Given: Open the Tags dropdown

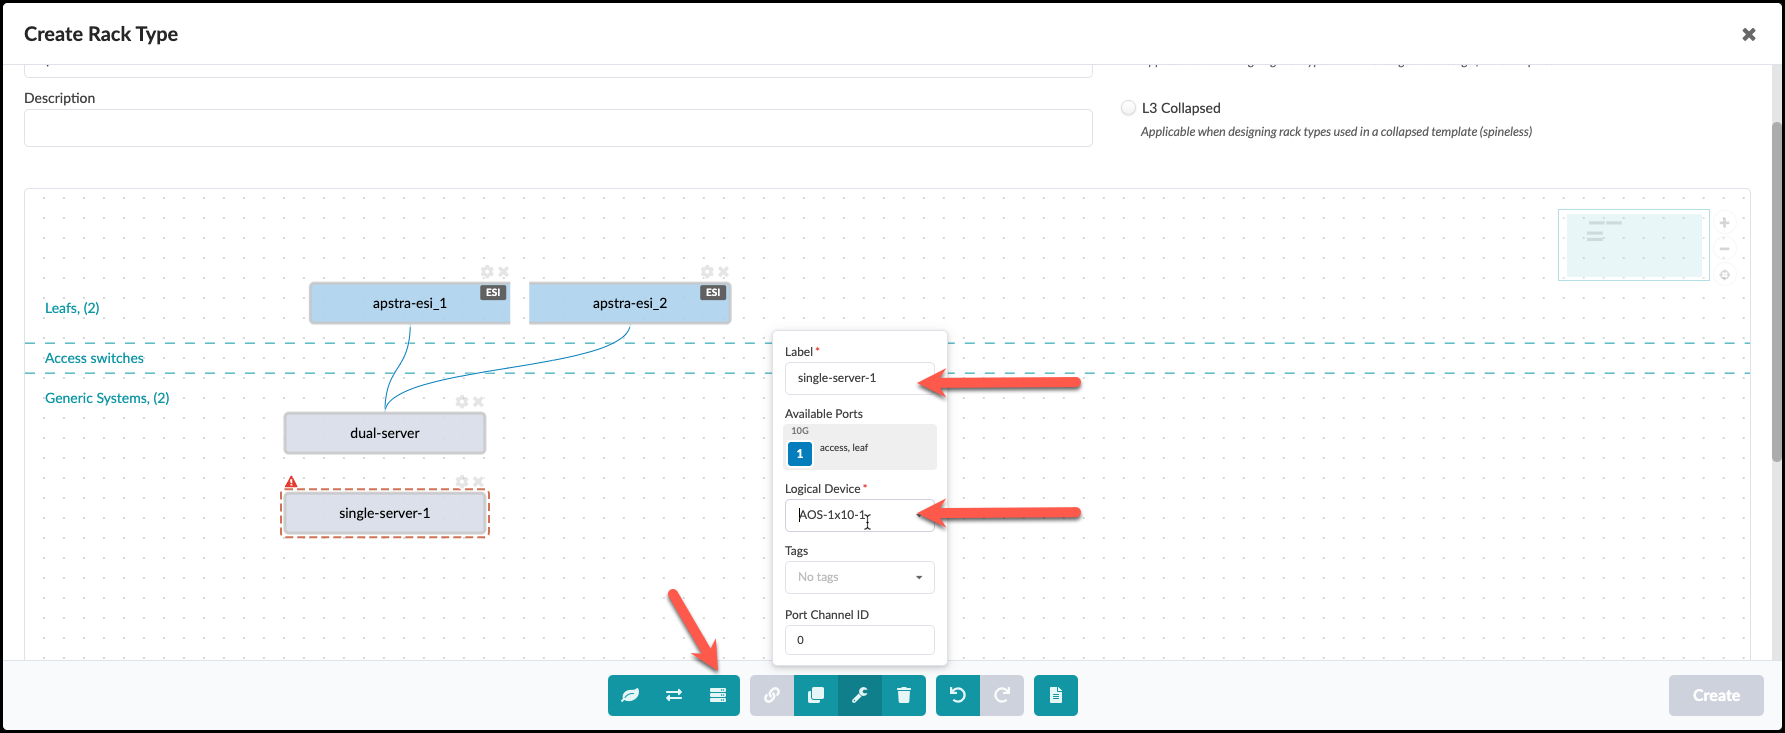Looking at the screenshot, I should pyautogui.click(x=859, y=577).
